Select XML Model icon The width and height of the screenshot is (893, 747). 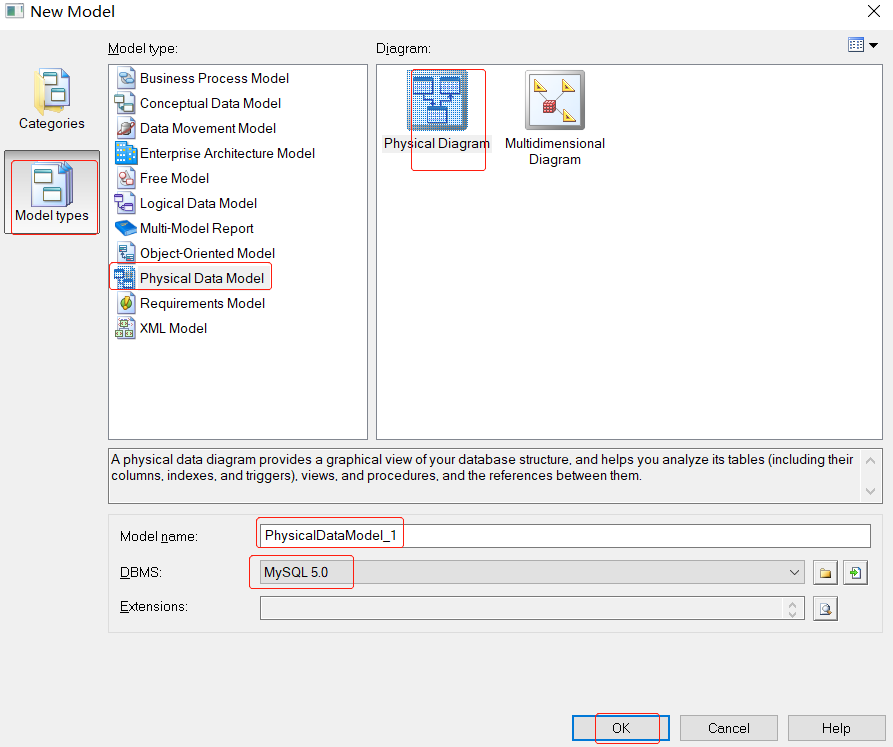[125, 329]
